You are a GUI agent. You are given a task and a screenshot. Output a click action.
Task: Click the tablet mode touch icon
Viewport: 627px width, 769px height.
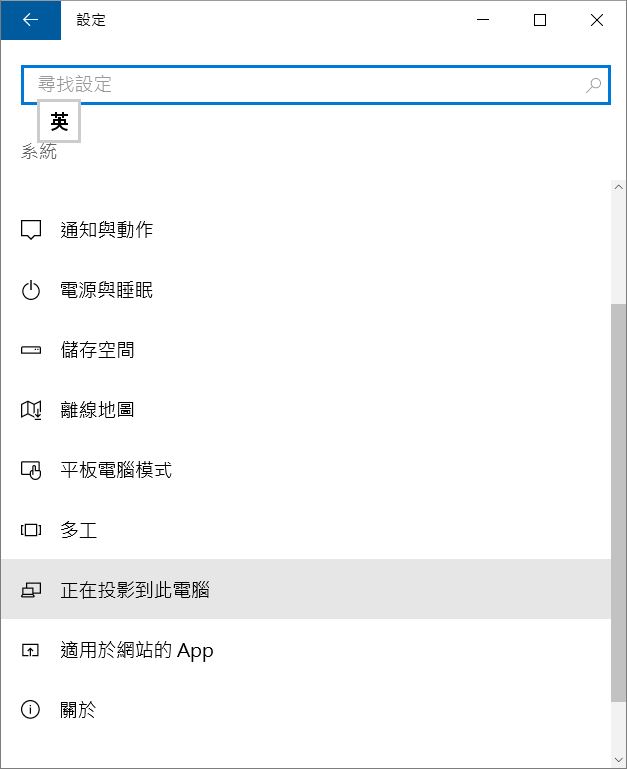pyautogui.click(x=30, y=470)
